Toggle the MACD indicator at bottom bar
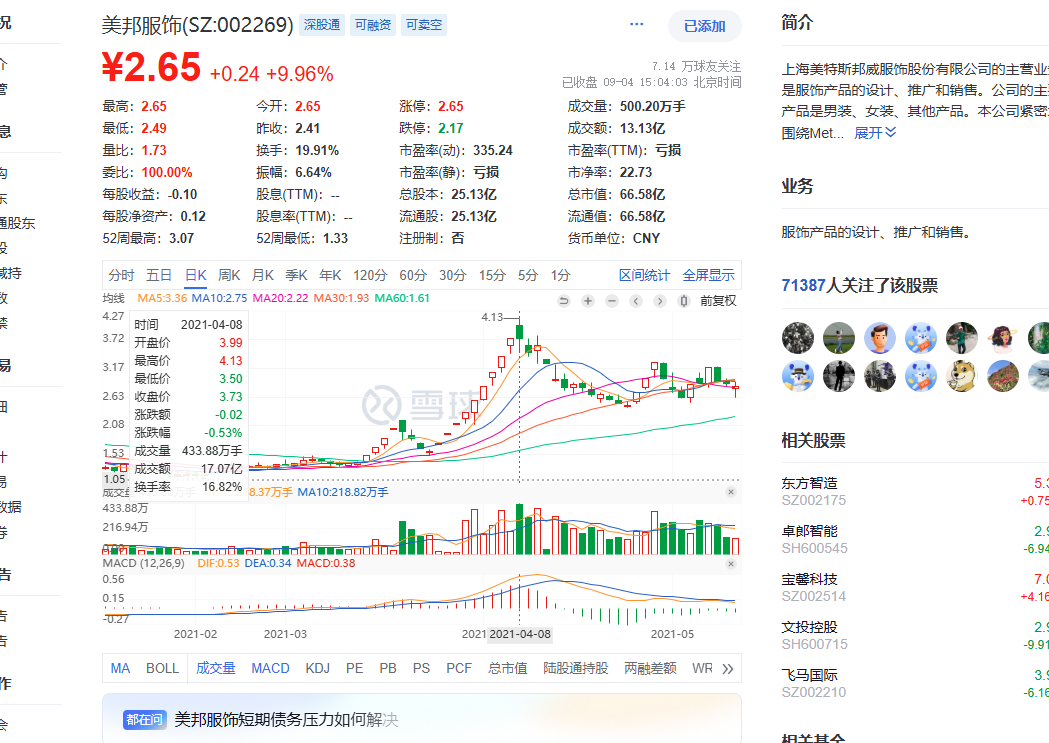Viewport: 1049px width, 743px height. [x=270, y=669]
